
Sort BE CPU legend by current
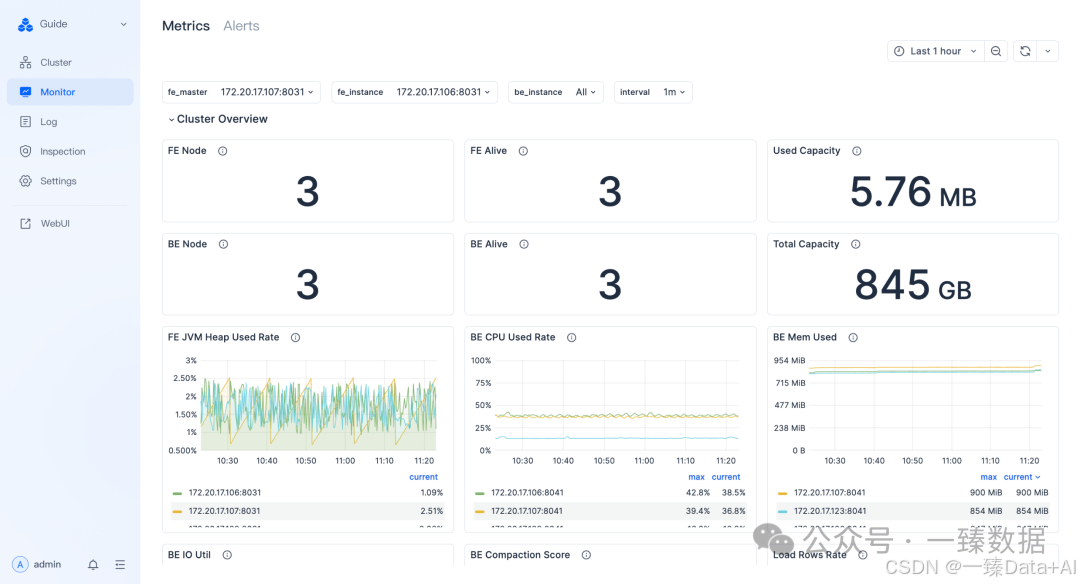click(726, 477)
